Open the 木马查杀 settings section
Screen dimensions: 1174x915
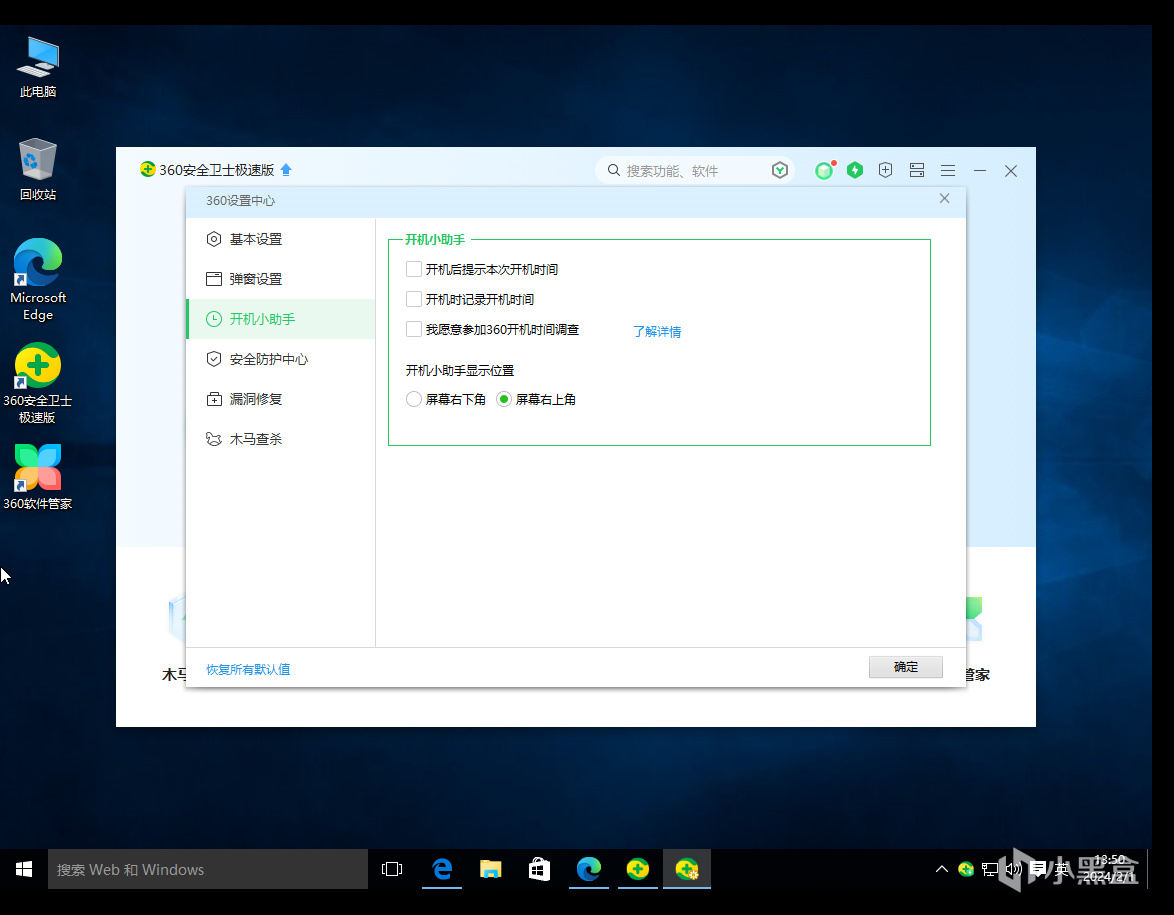(x=281, y=439)
